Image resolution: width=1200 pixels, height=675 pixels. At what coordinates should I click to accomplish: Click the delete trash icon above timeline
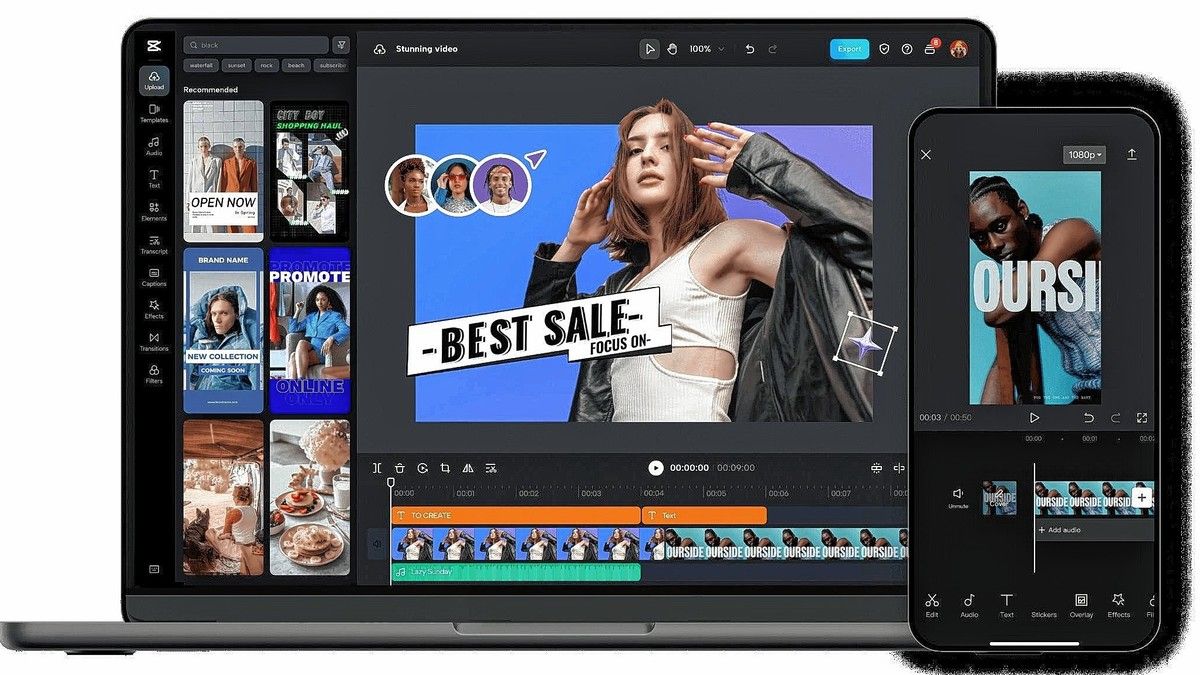pyautogui.click(x=400, y=468)
